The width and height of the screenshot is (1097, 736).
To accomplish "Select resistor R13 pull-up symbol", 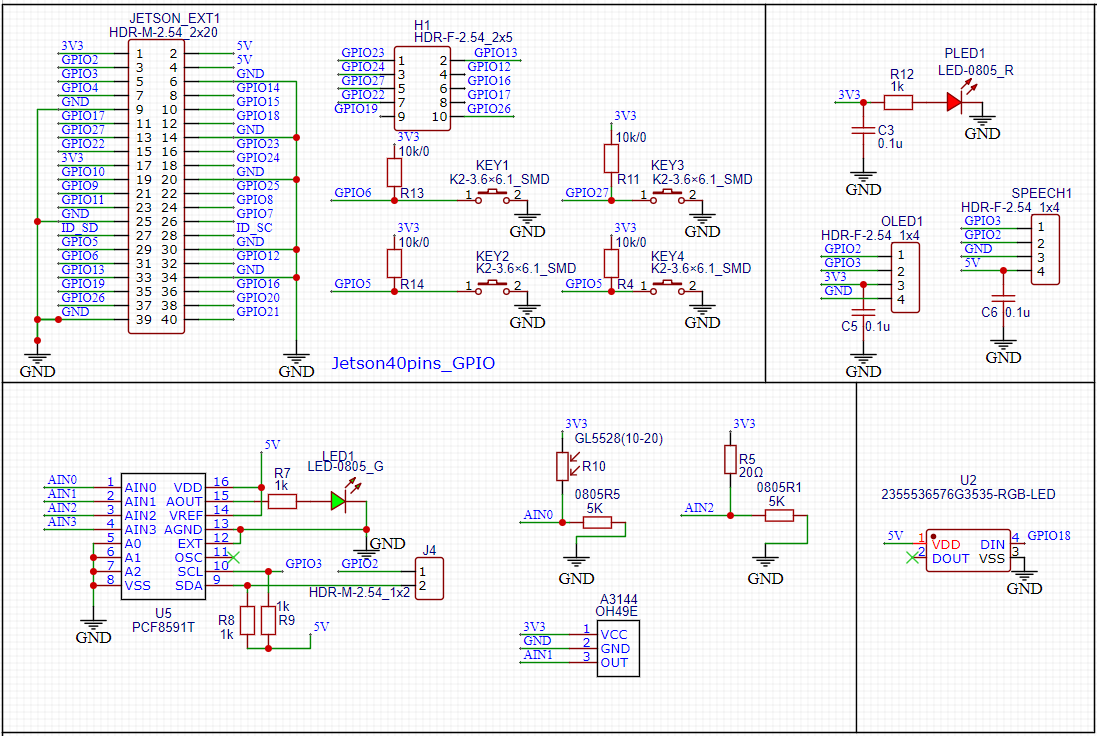I will point(394,172).
